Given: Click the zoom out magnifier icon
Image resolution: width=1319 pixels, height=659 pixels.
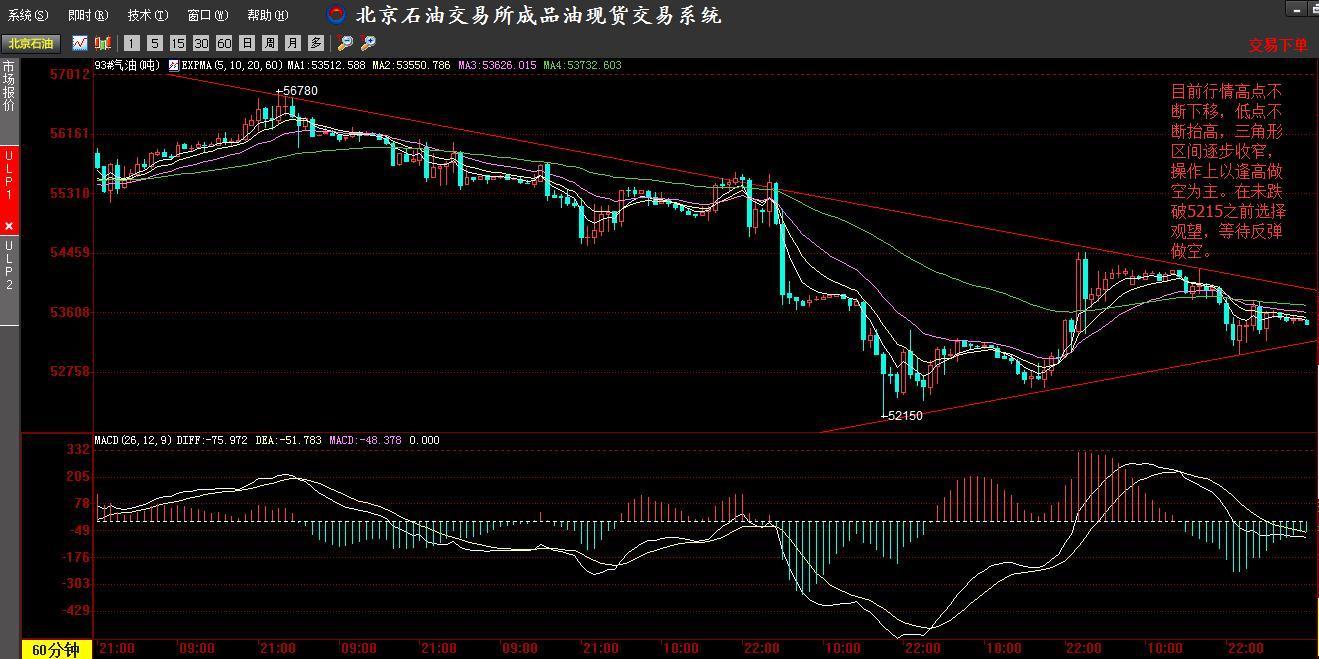Looking at the screenshot, I should [x=345, y=43].
